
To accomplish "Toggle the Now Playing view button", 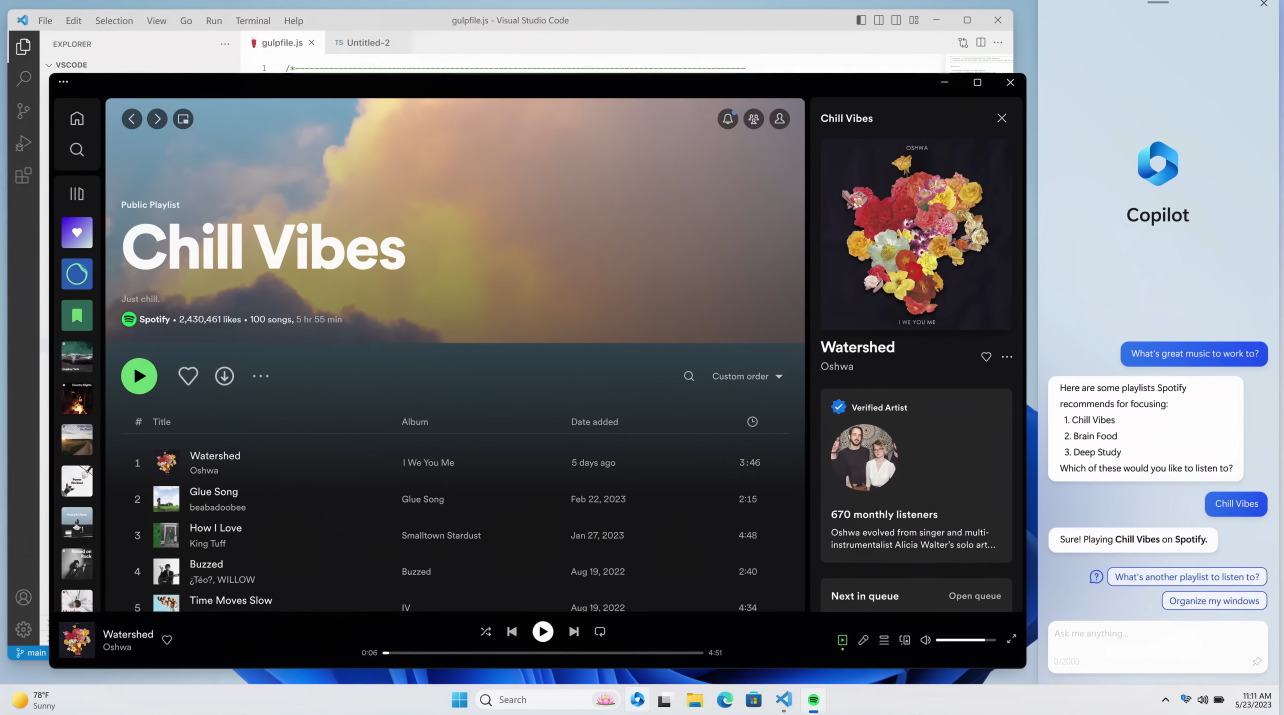I will tap(843, 640).
